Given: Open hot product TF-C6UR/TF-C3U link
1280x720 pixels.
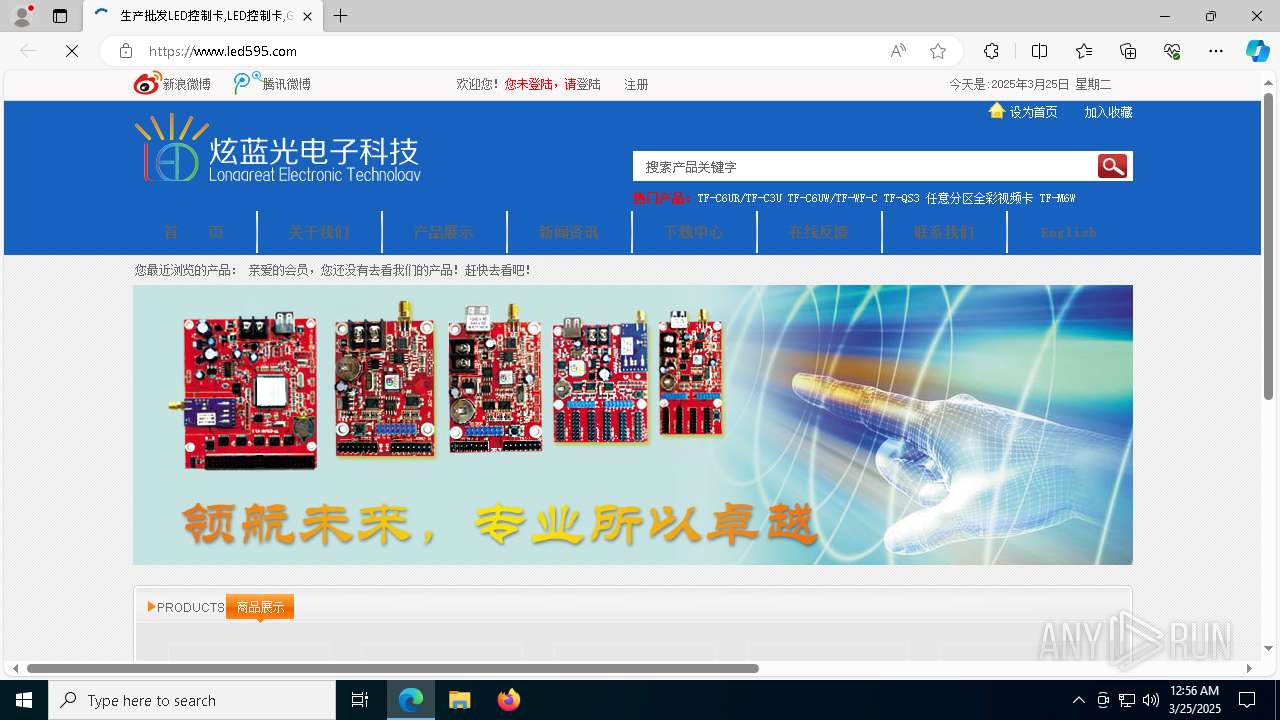Looking at the screenshot, I should (x=740, y=198).
